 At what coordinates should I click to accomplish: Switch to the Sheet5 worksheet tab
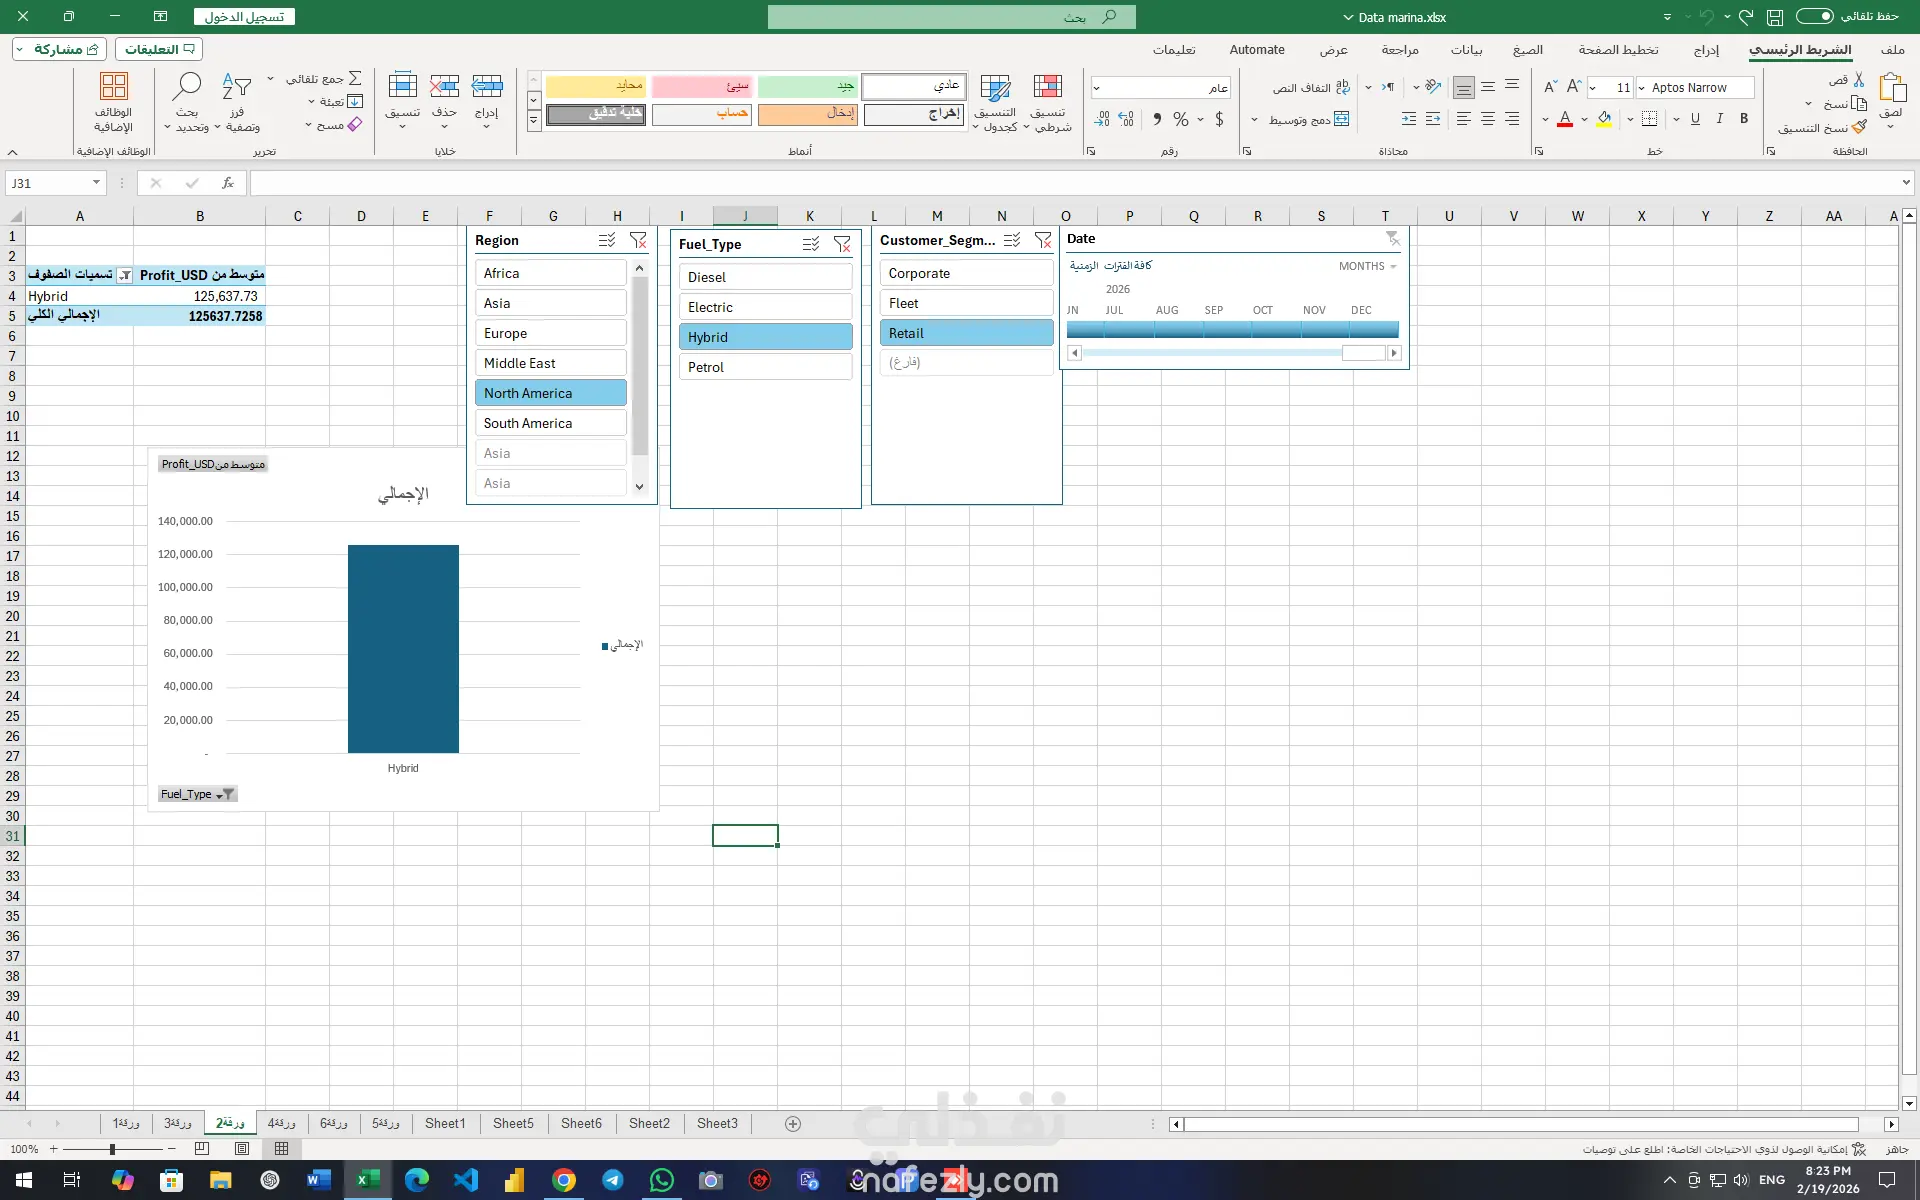(x=513, y=1123)
